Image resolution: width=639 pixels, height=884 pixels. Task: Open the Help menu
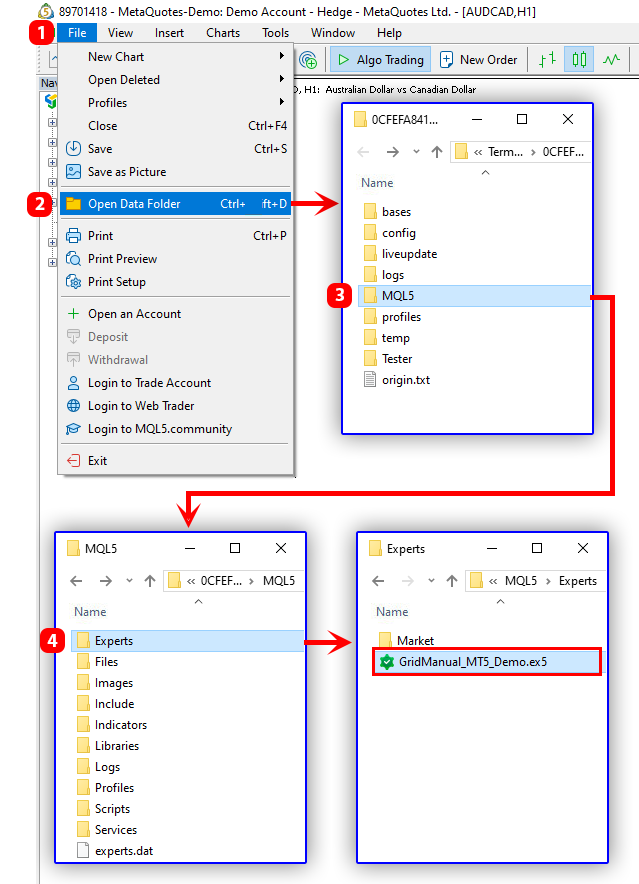[x=389, y=33]
